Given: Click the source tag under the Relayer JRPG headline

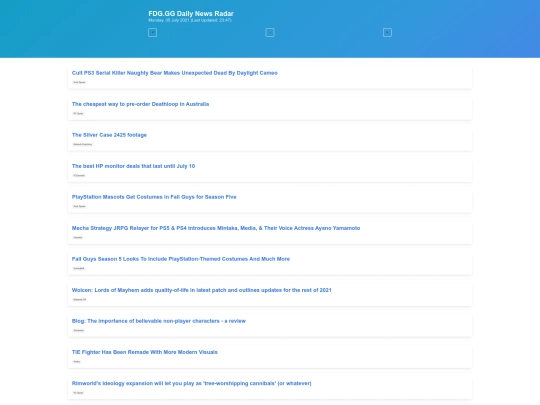Looking at the screenshot, I should coord(78,237).
